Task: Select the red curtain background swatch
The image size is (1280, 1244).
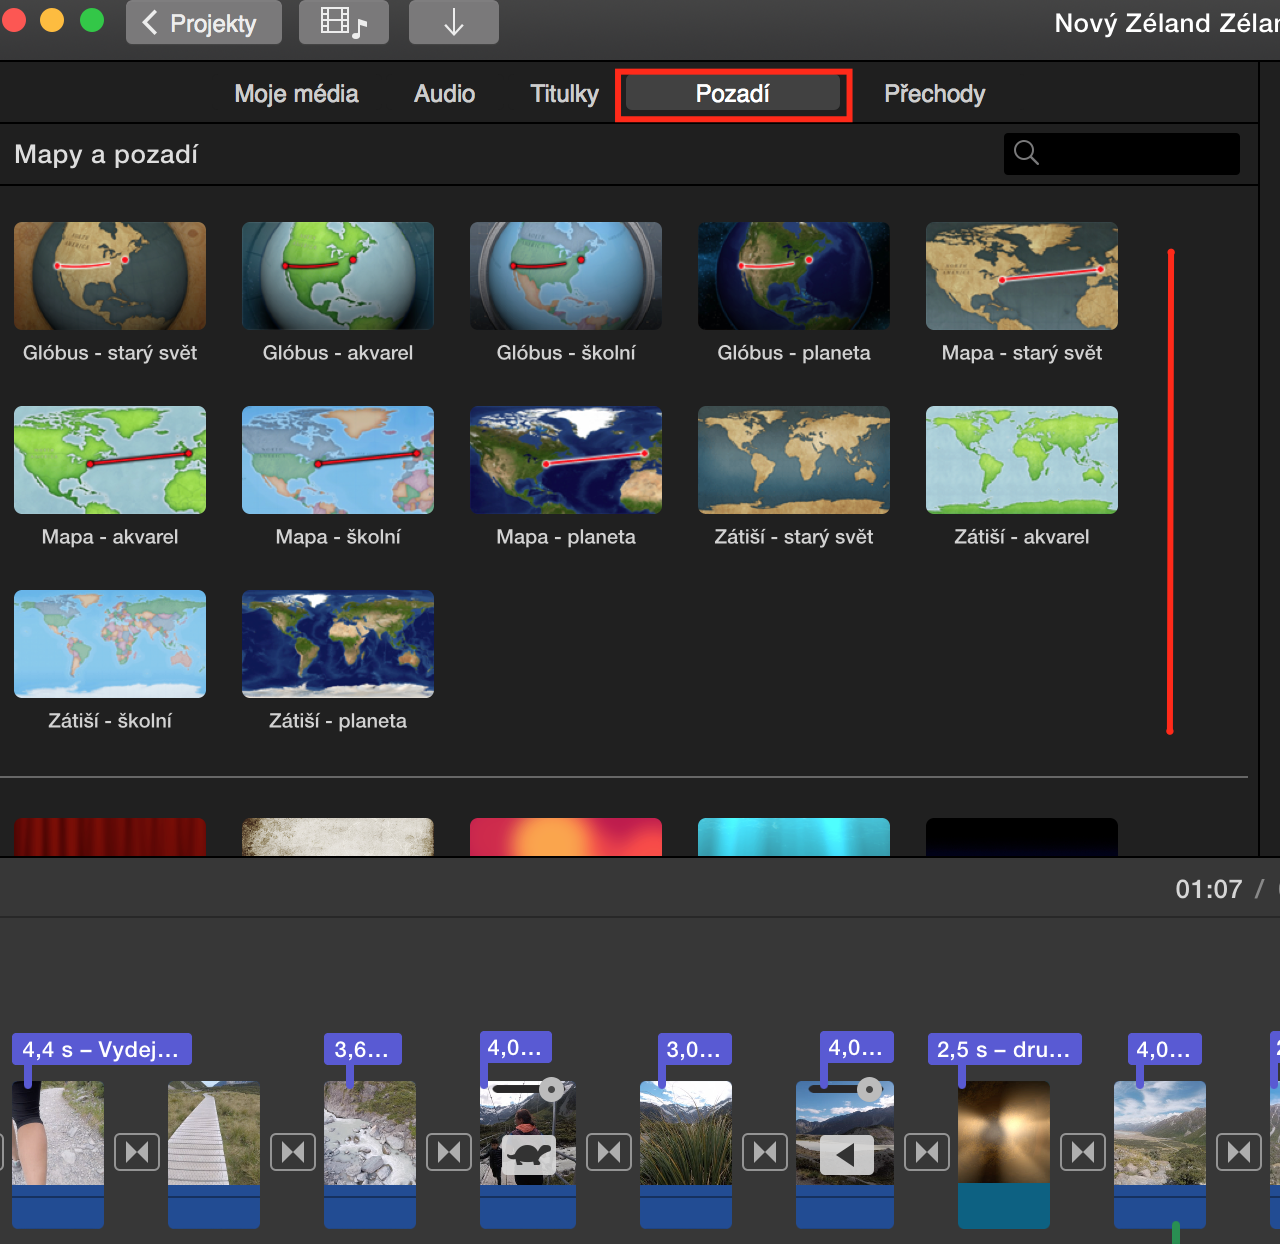Action: [x=109, y=837]
